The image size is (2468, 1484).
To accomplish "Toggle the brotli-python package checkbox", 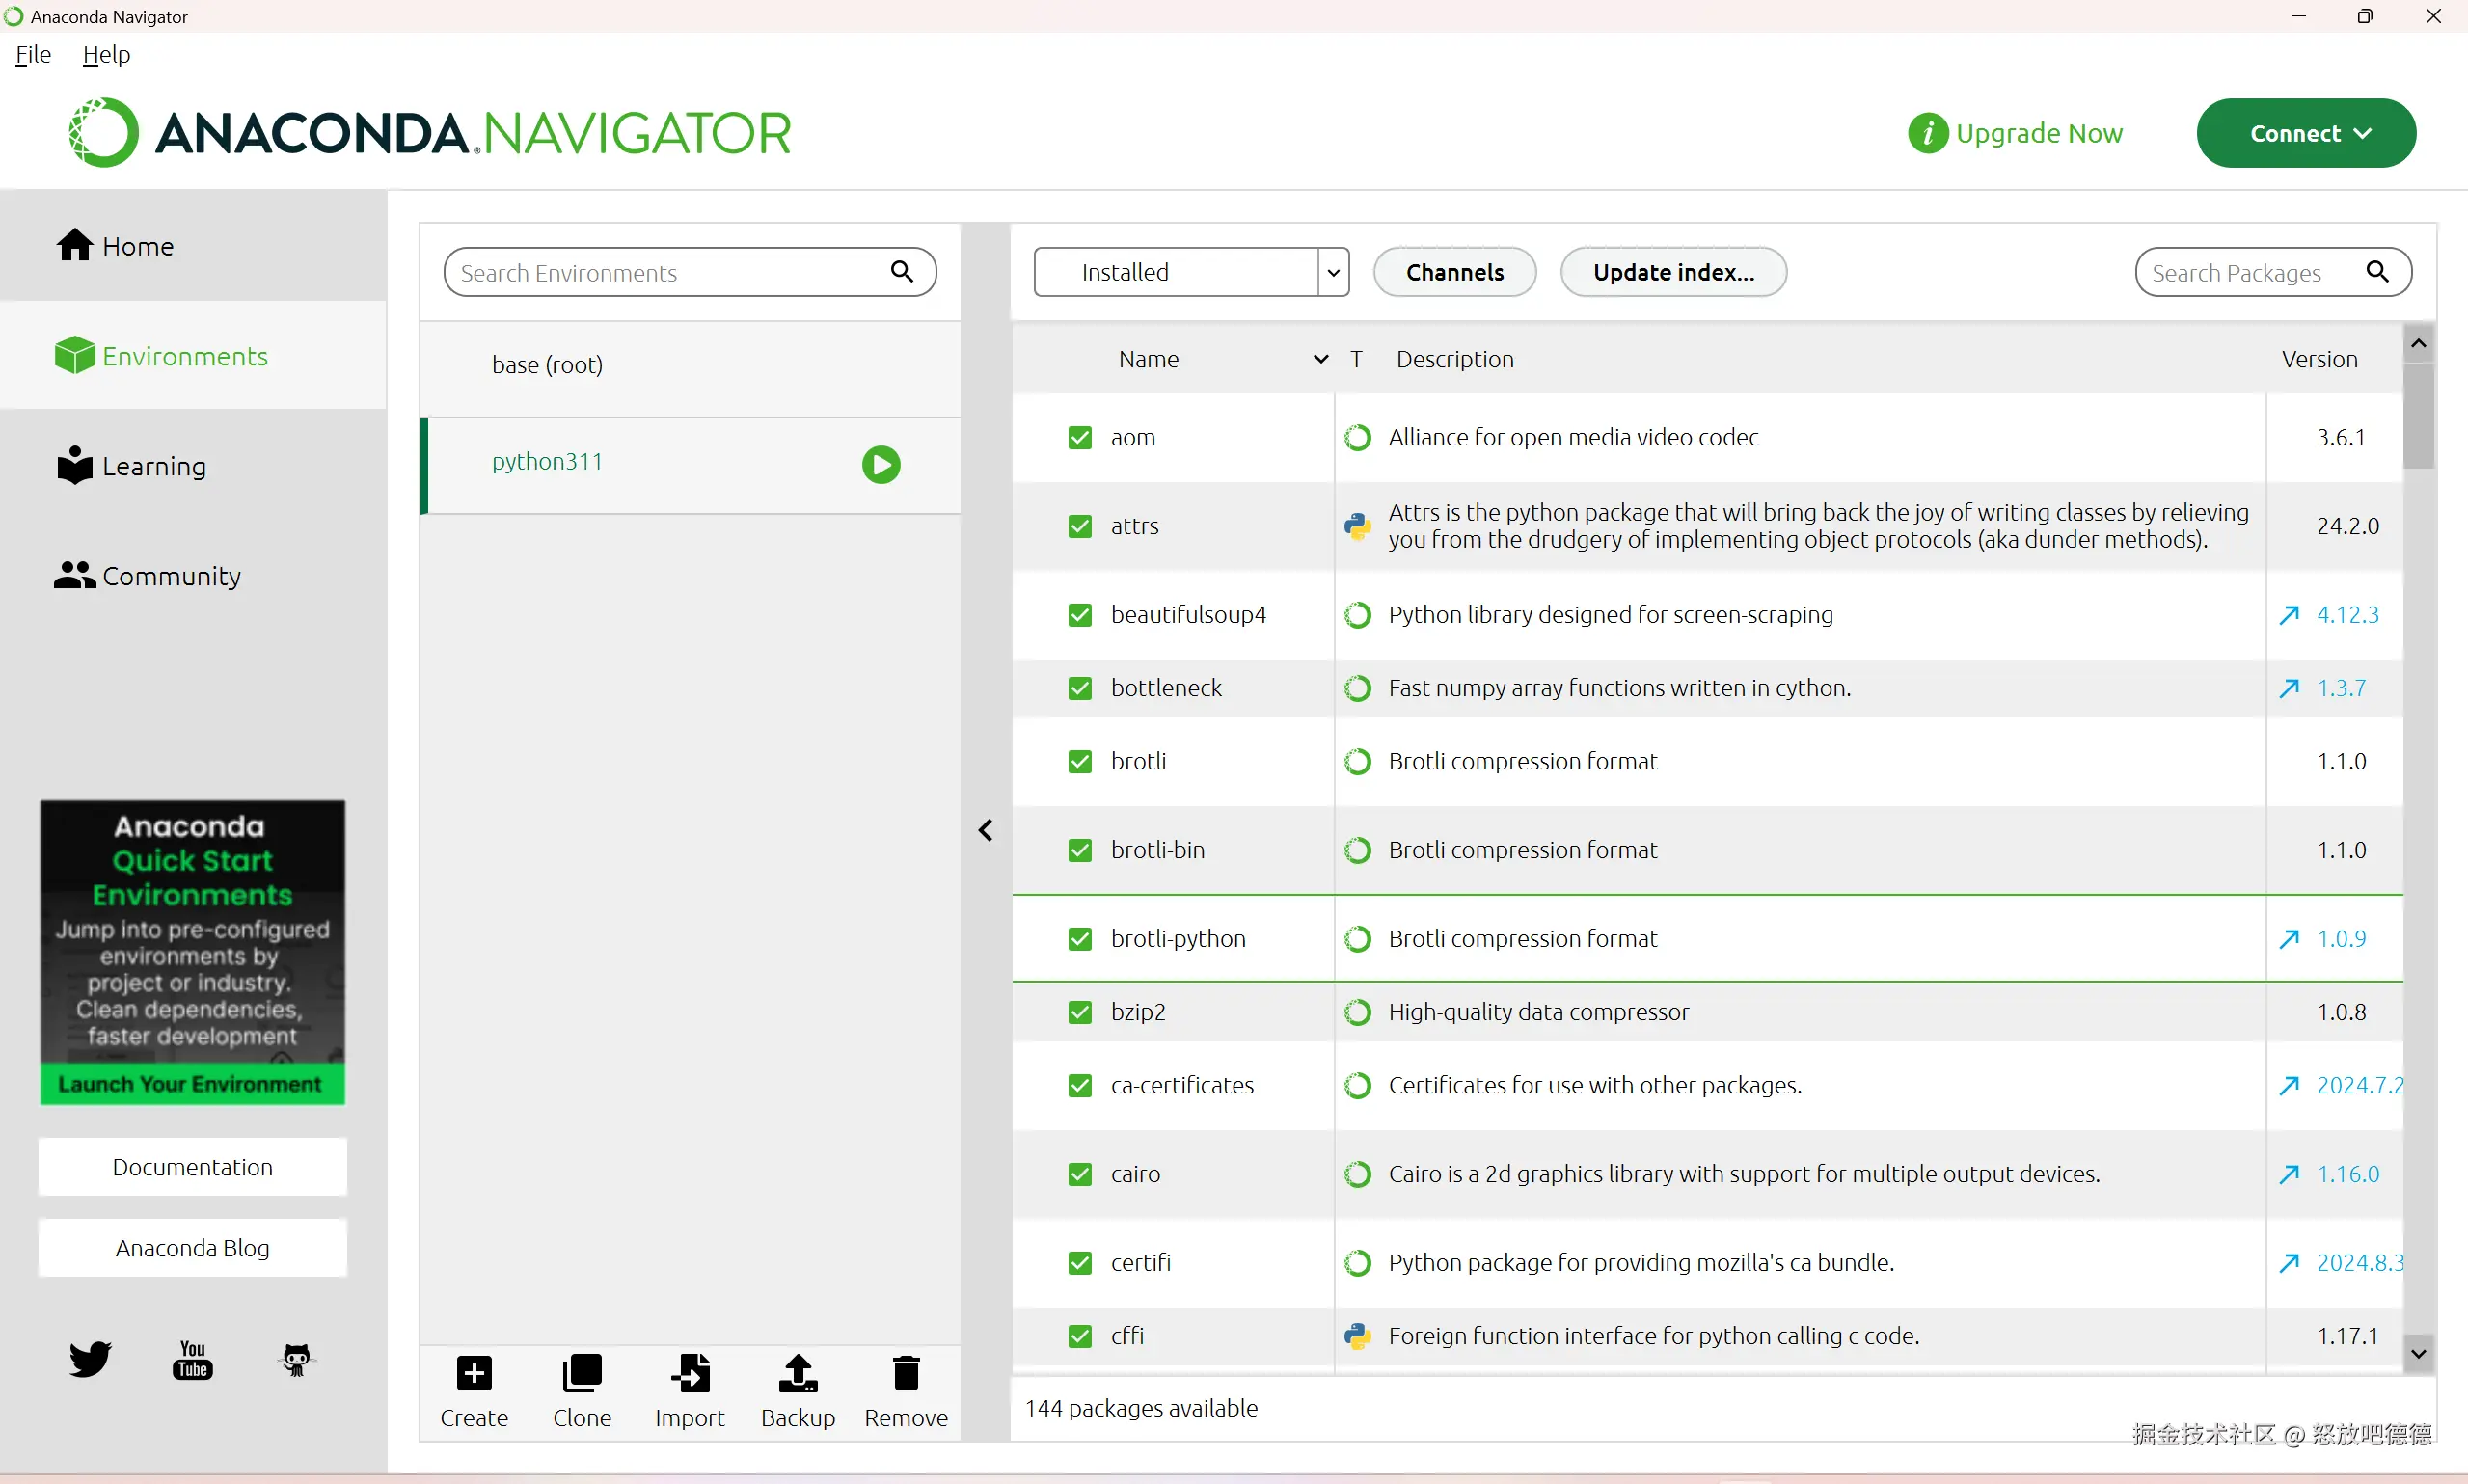I will pyautogui.click(x=1080, y=939).
